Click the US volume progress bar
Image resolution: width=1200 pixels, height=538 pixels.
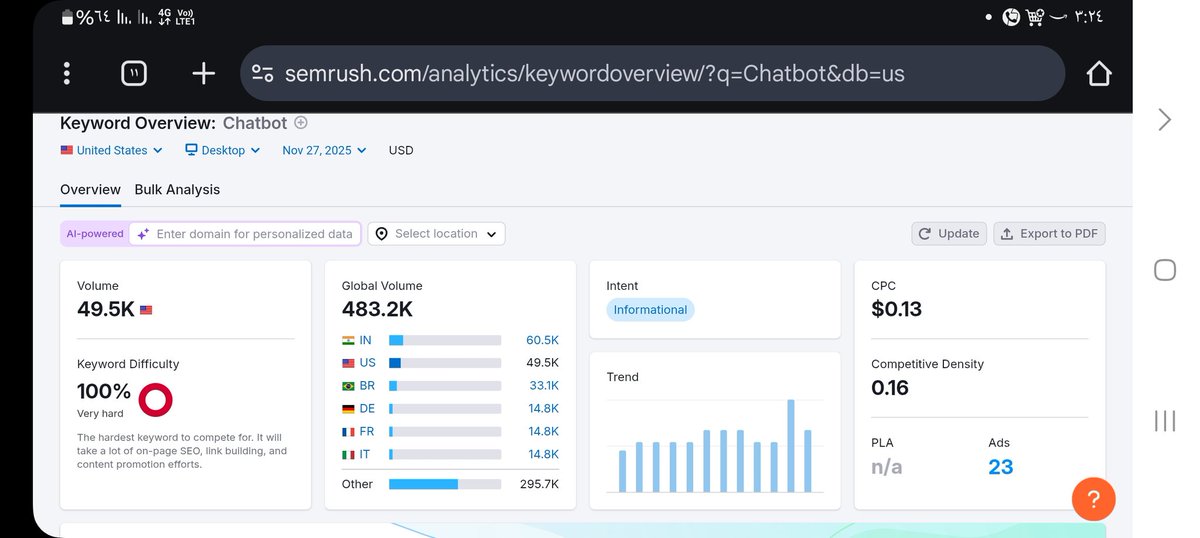[x=445, y=363]
